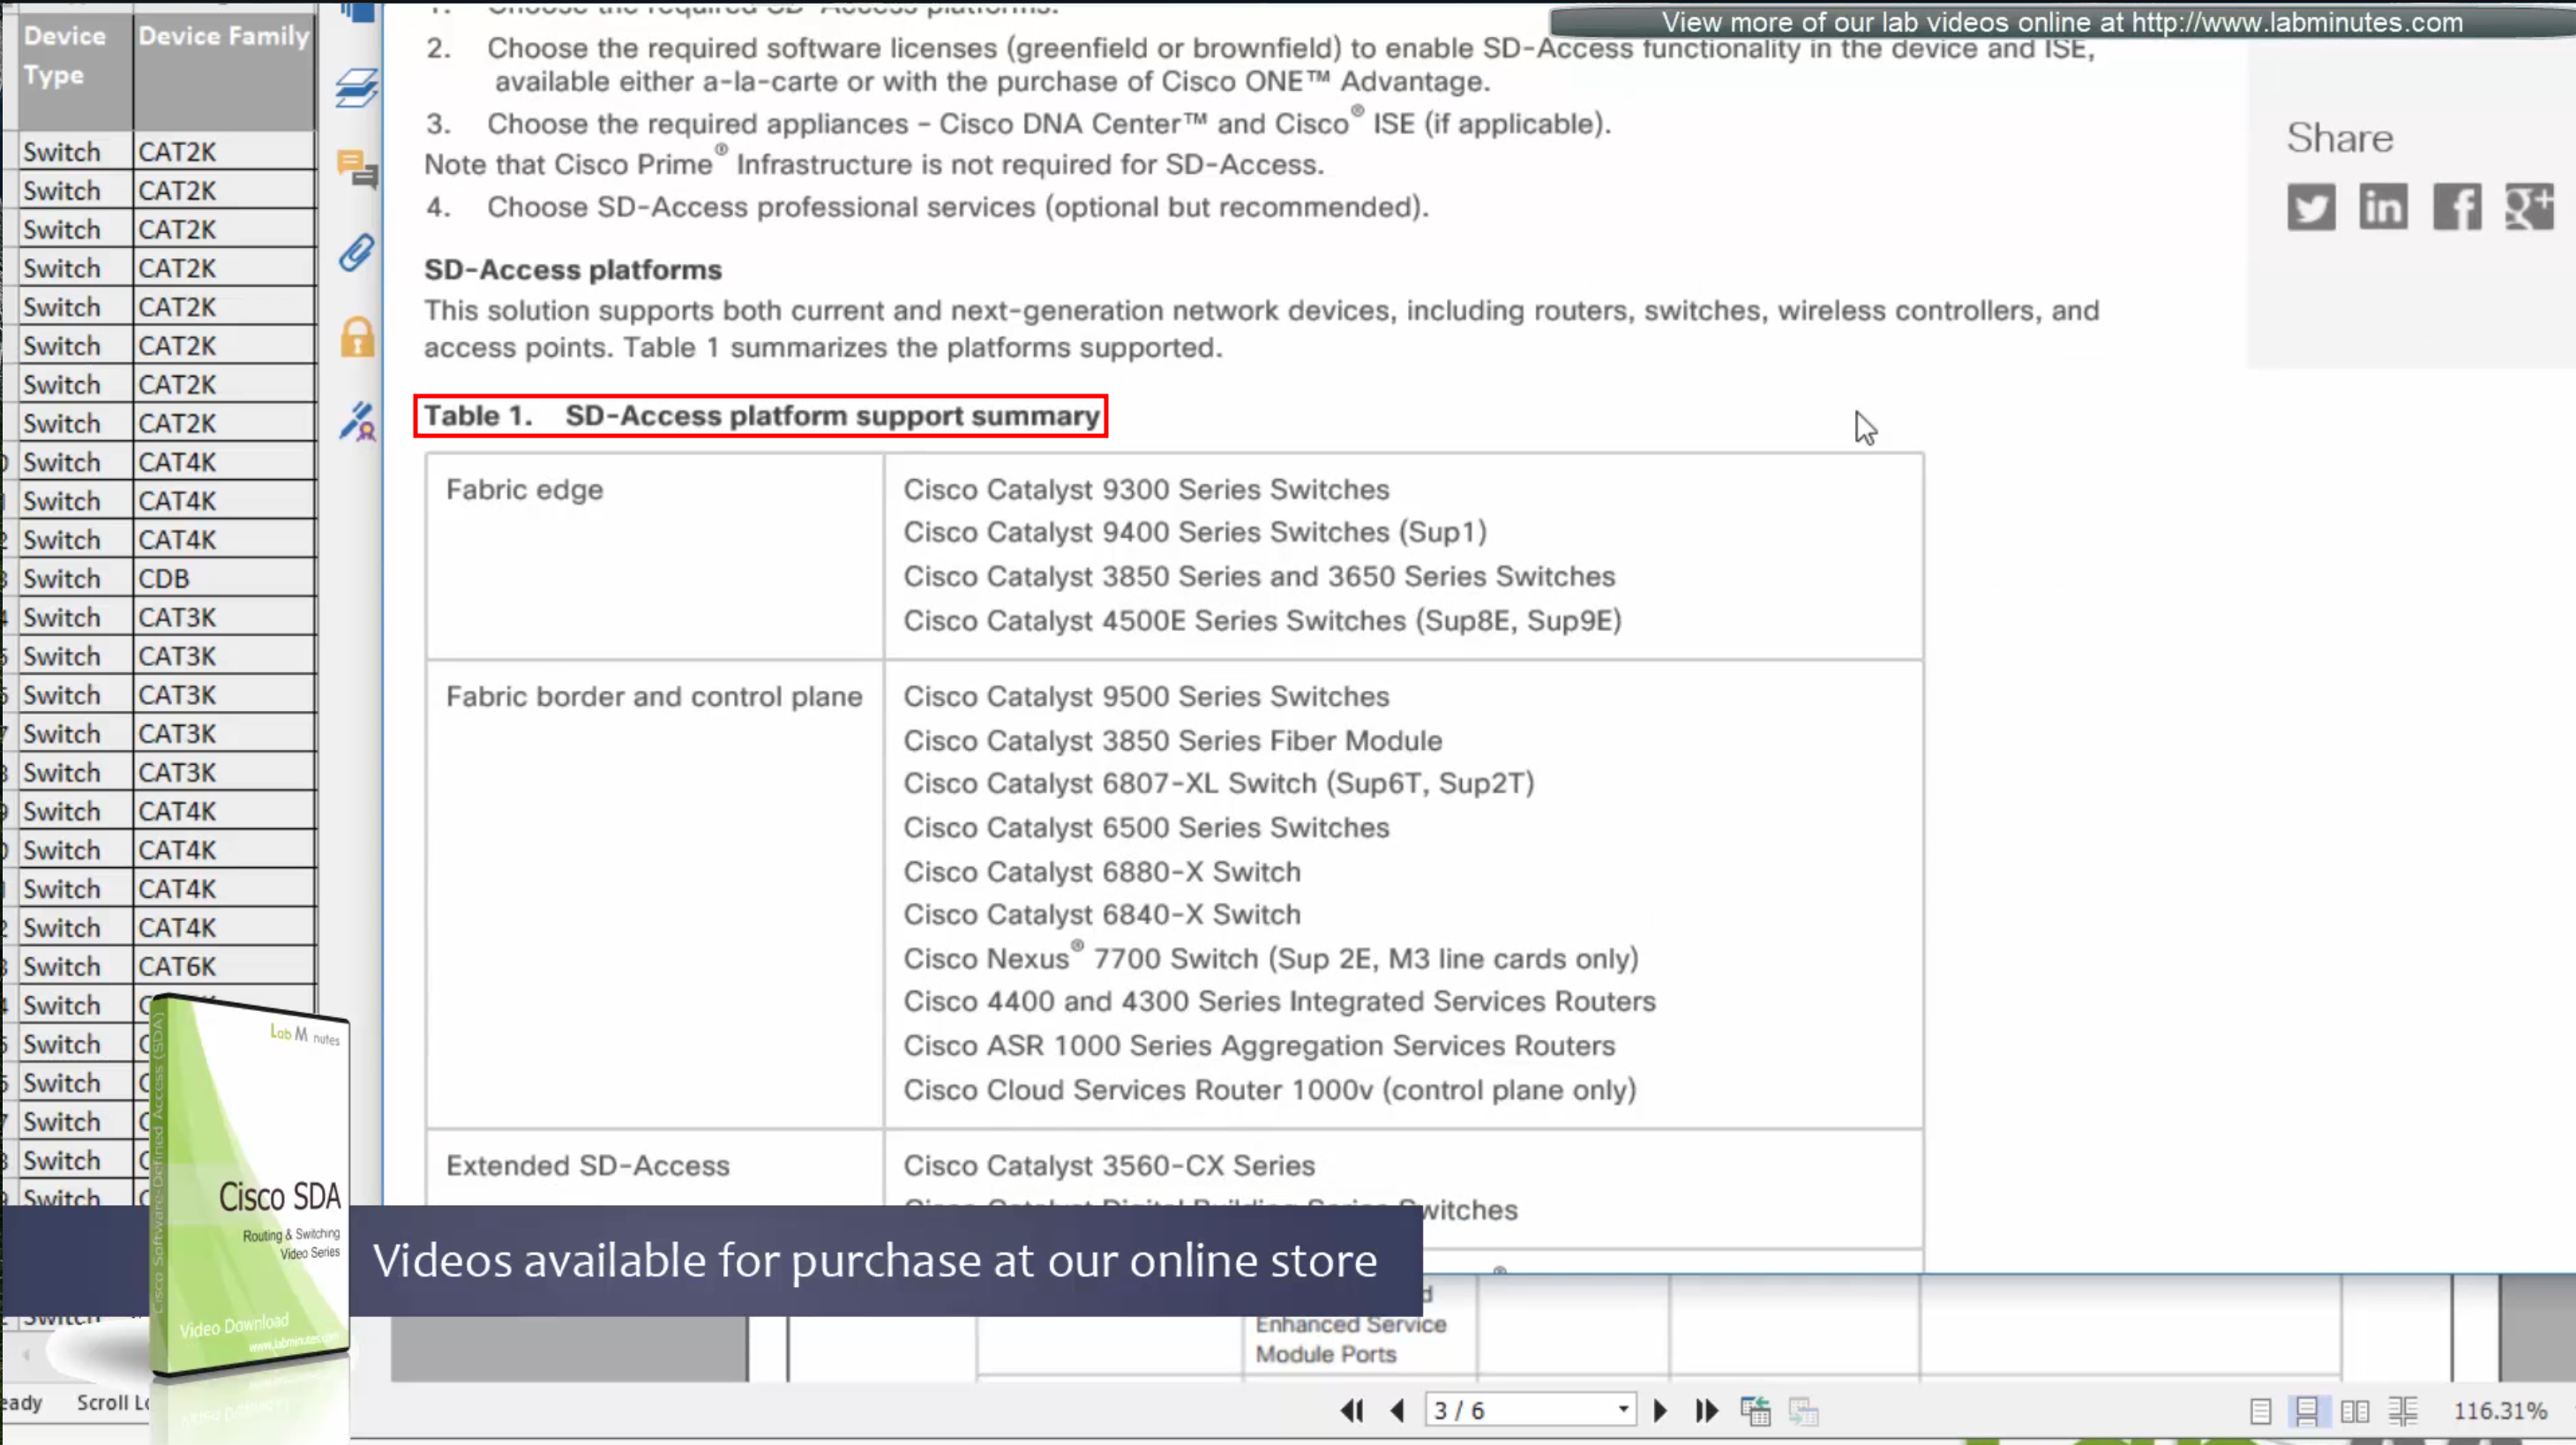Share page on Facebook
This screenshot has width=2576, height=1445.
2457,208
